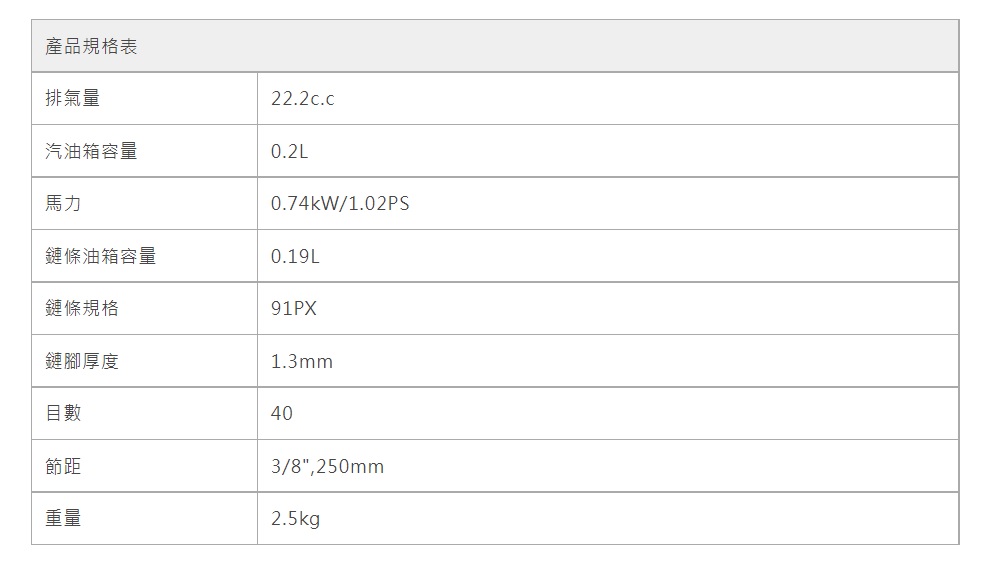Click the 馬力 label cell
997x566 pixels.
pyautogui.click(x=63, y=204)
